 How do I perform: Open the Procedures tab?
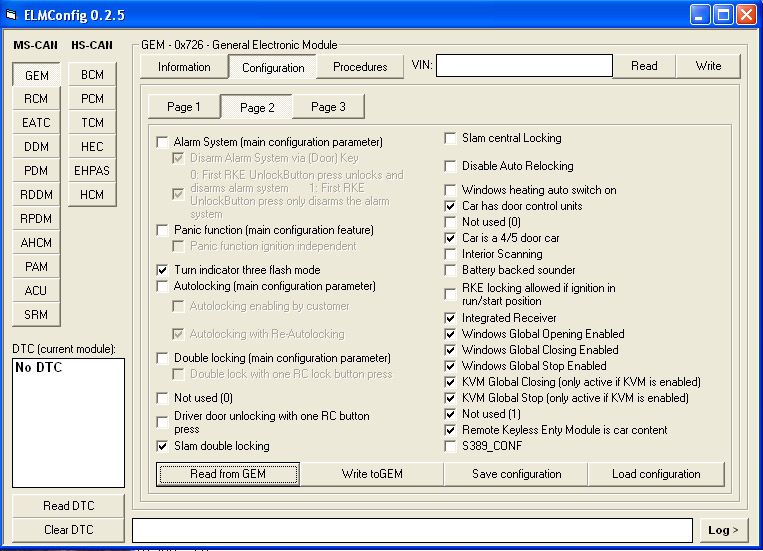click(360, 67)
